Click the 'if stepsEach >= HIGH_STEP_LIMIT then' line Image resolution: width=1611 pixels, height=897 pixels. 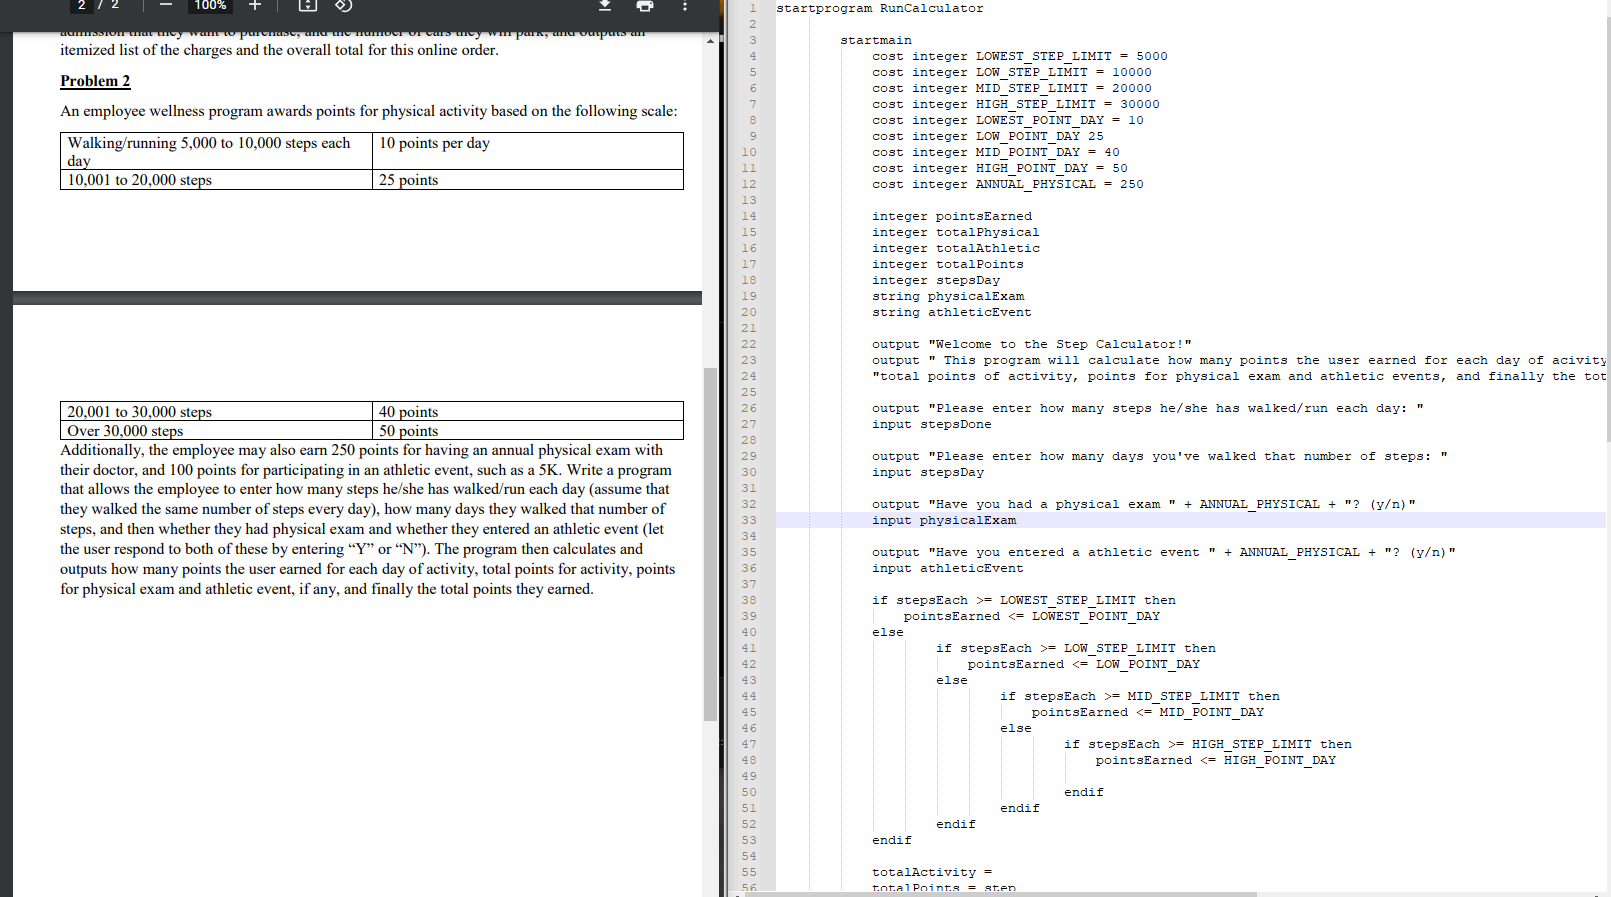1208,744
